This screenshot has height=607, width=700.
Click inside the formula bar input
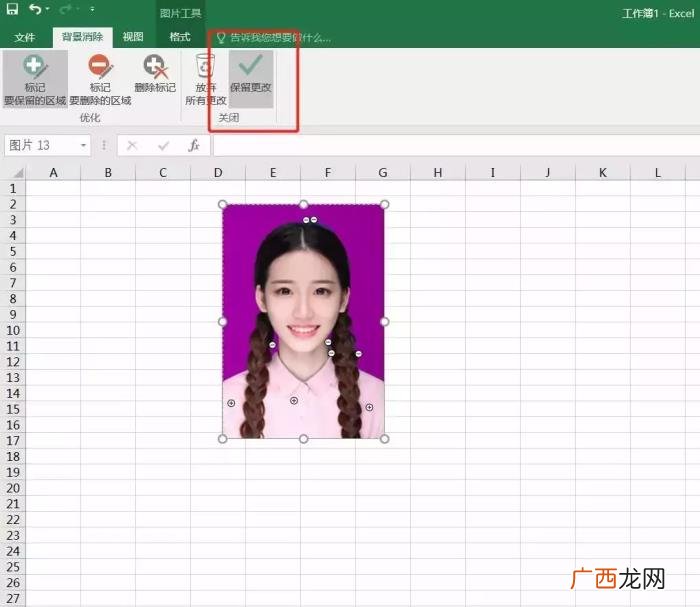[455, 146]
